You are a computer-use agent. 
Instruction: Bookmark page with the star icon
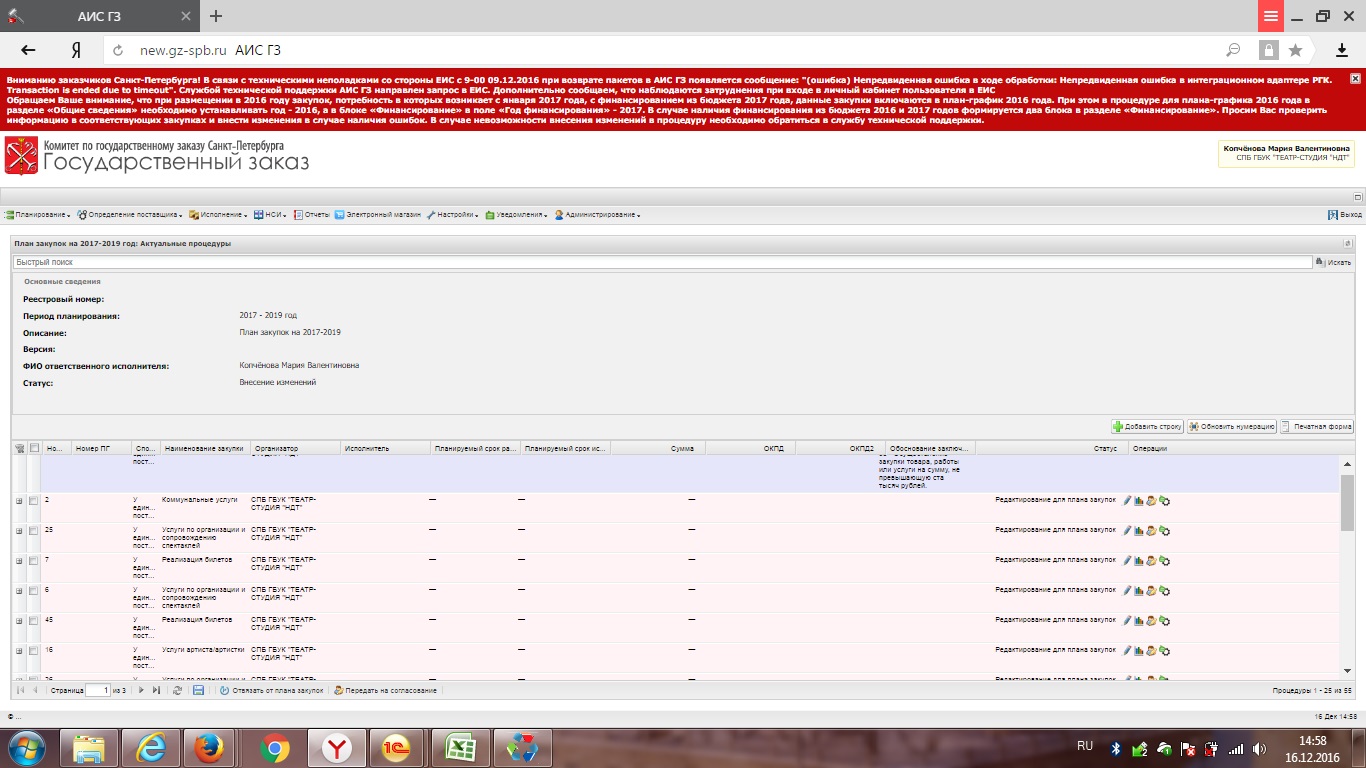[1296, 50]
